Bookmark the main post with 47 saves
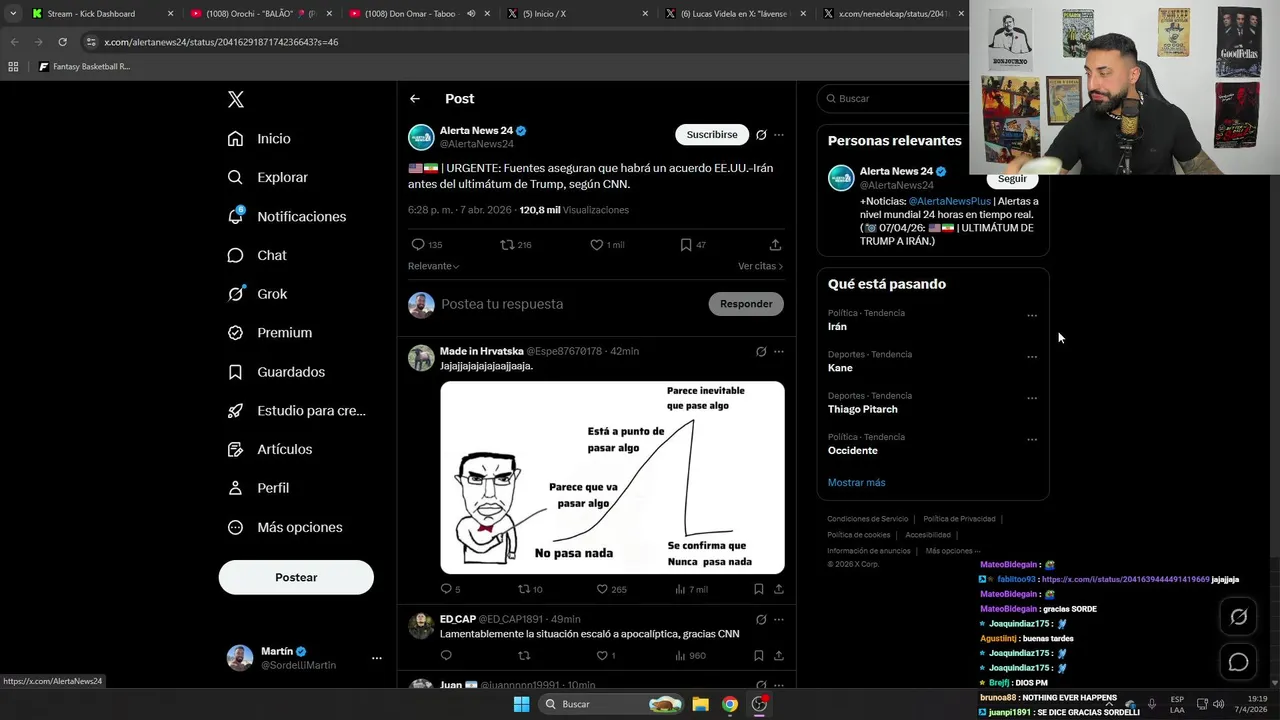The image size is (1280, 720). tap(686, 244)
